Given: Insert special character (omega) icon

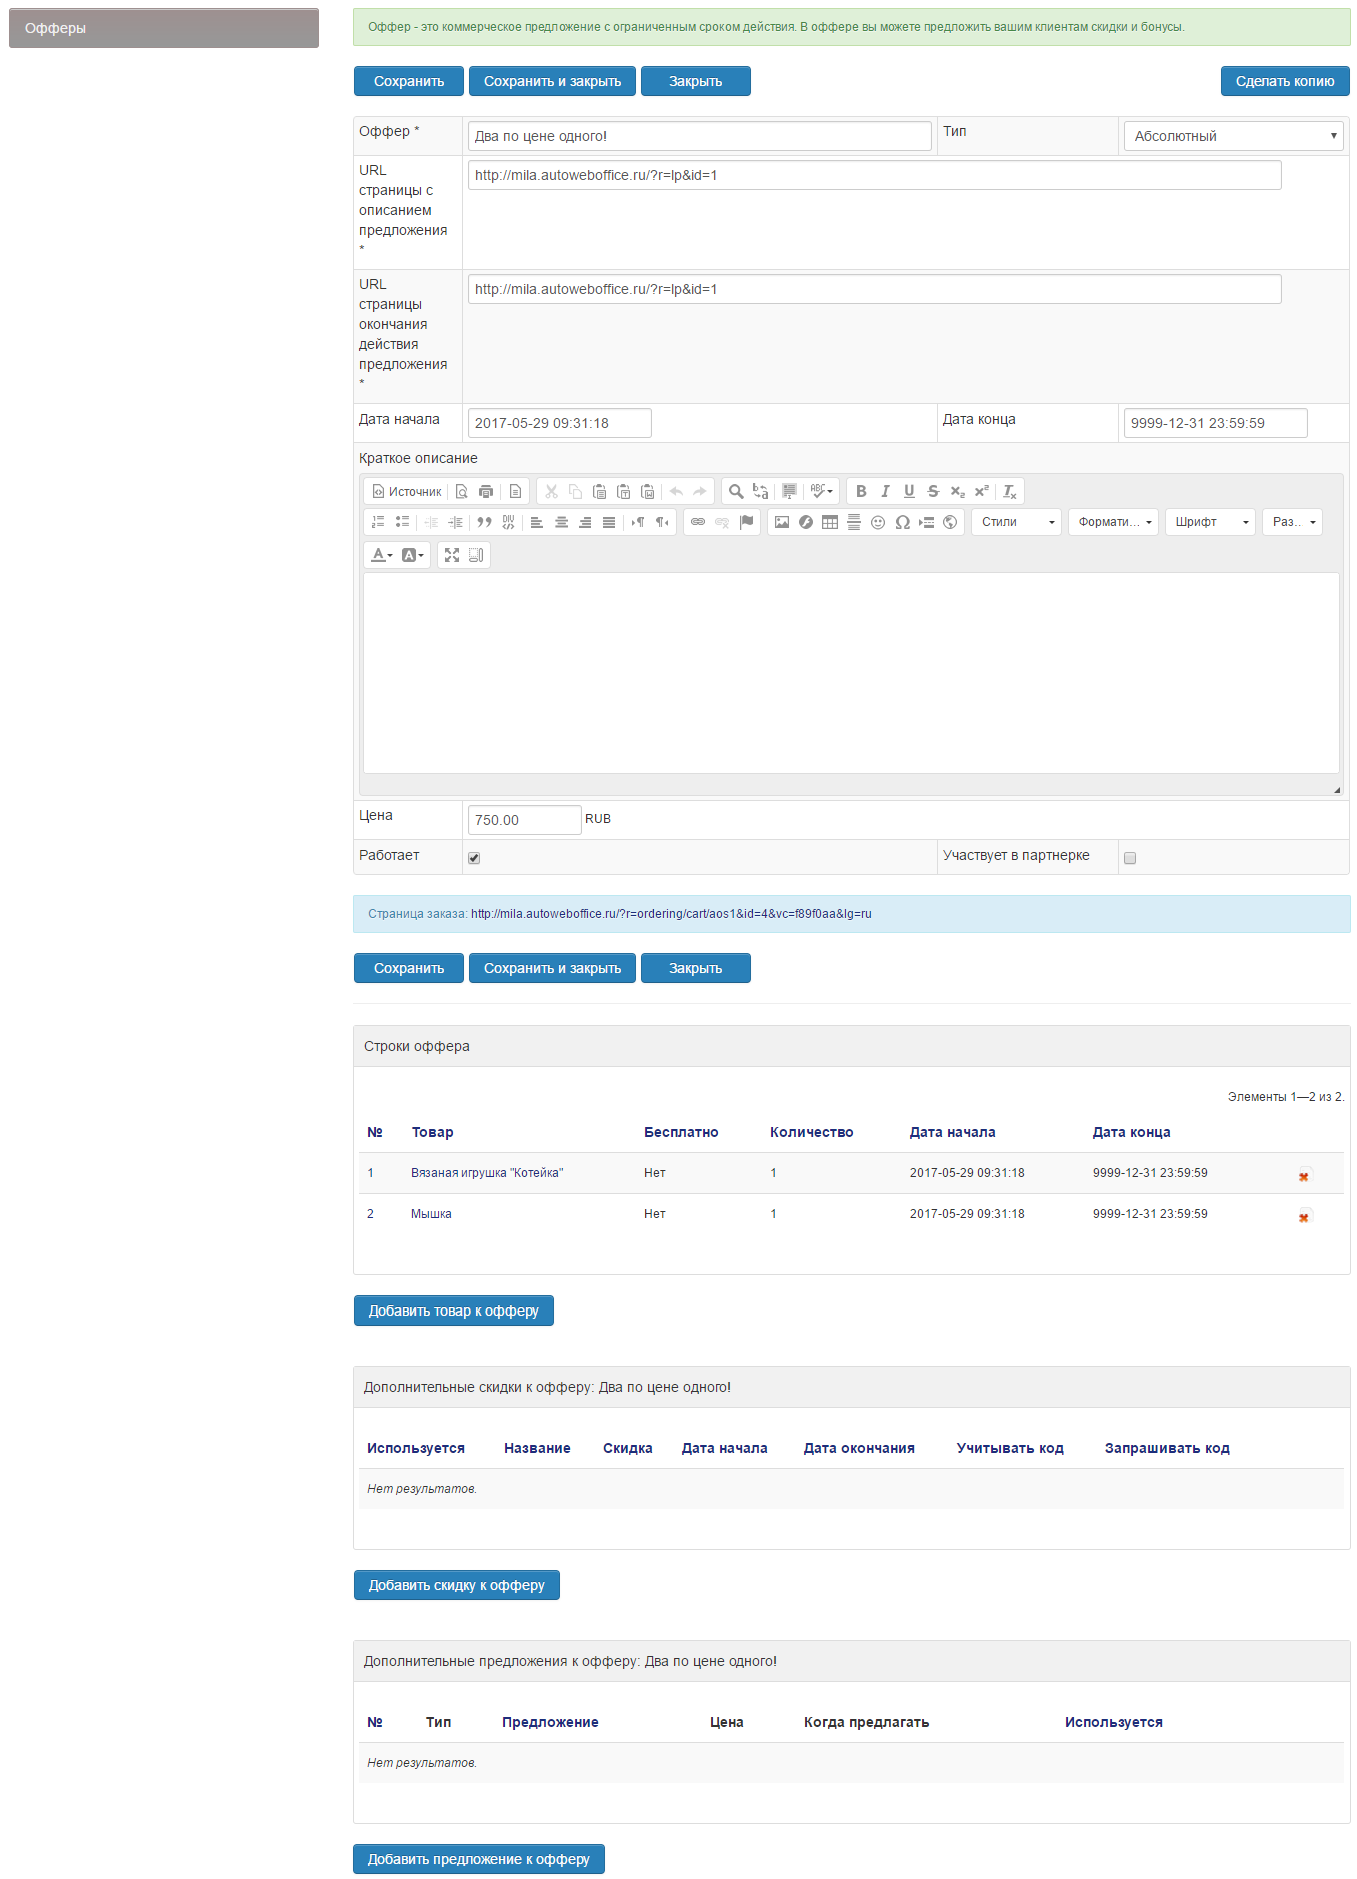Looking at the screenshot, I should 902,522.
